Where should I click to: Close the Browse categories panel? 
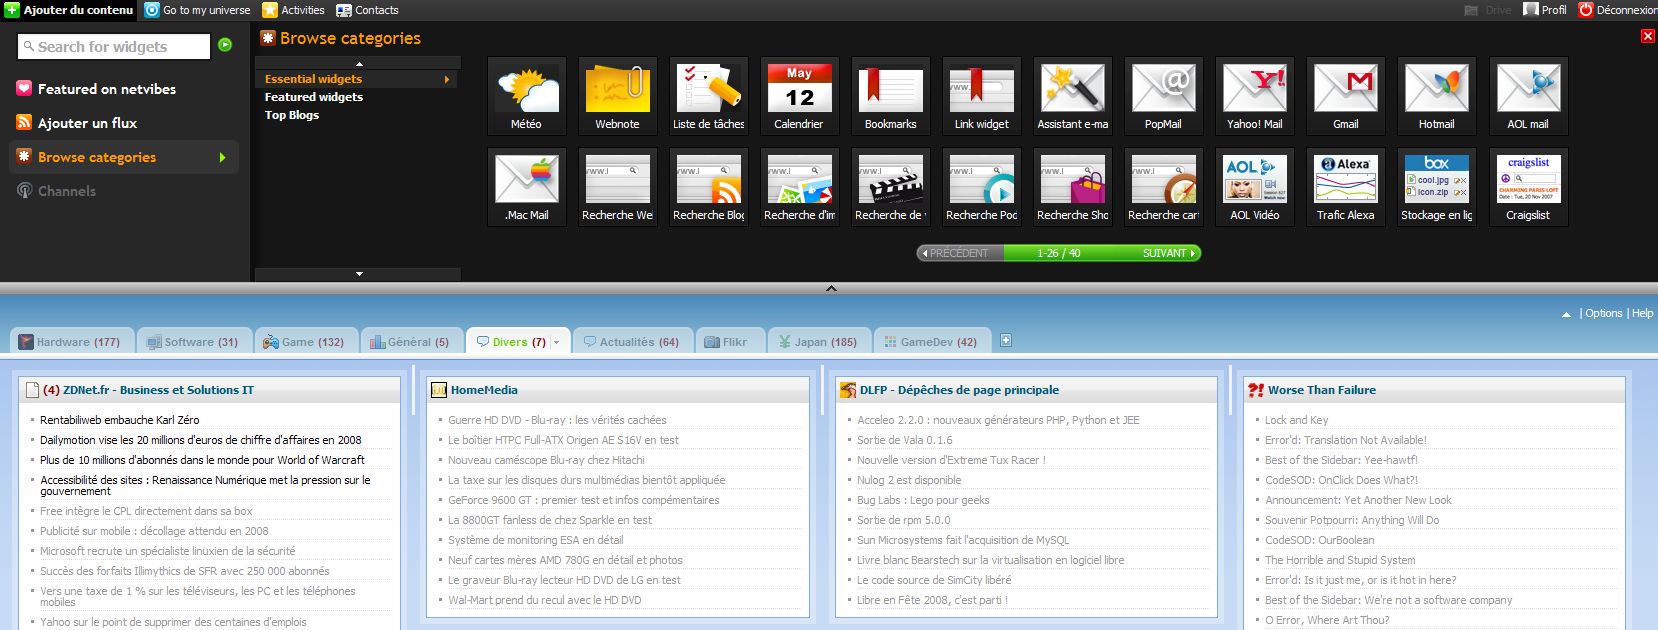tap(1647, 36)
